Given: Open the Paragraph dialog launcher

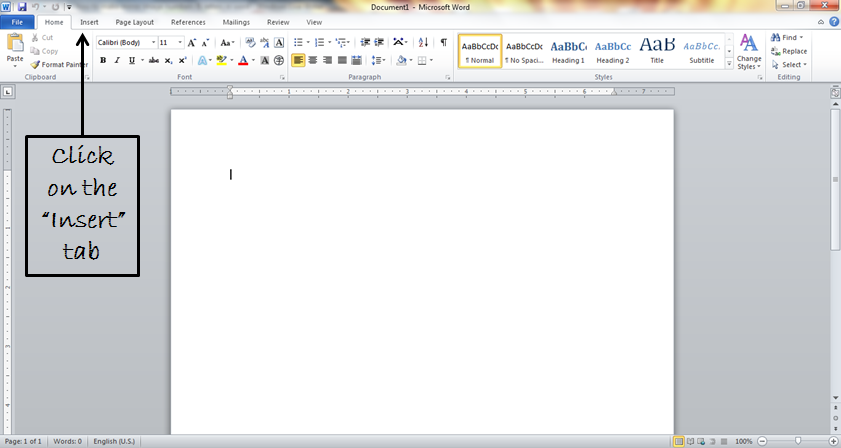Looking at the screenshot, I should click(448, 78).
